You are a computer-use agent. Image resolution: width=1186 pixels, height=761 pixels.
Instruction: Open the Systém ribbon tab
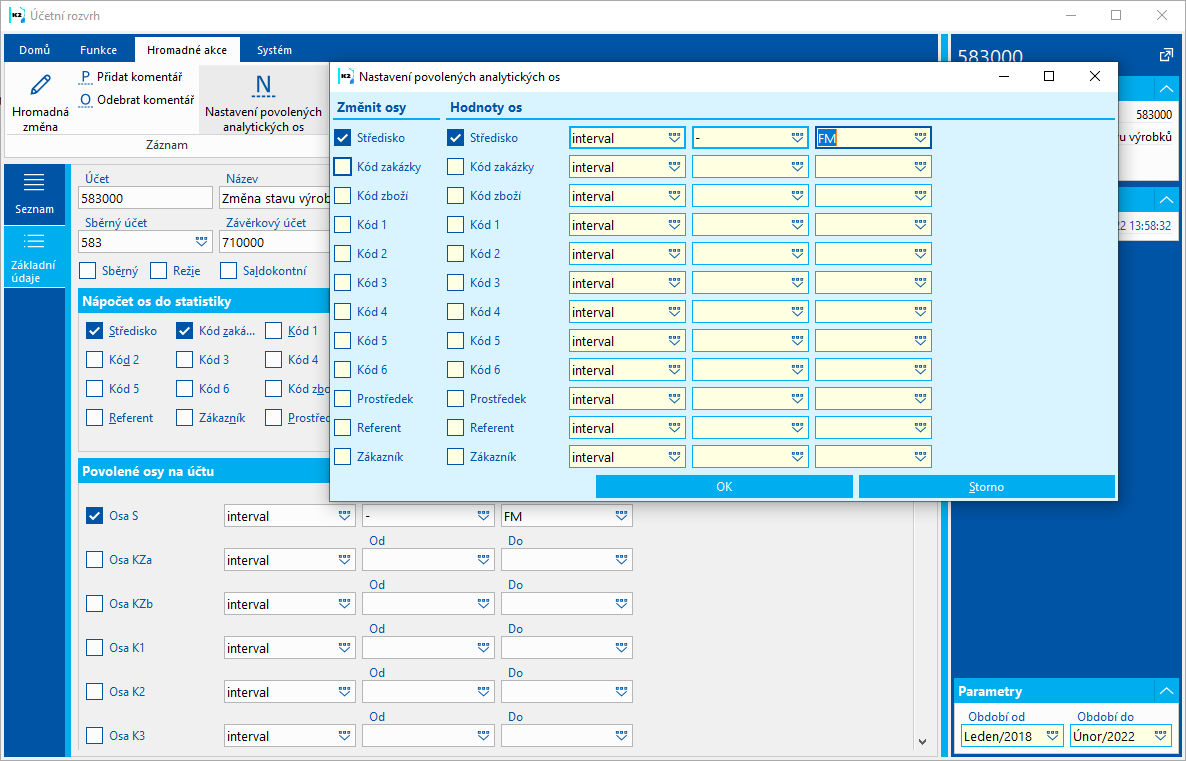pyautogui.click(x=274, y=50)
